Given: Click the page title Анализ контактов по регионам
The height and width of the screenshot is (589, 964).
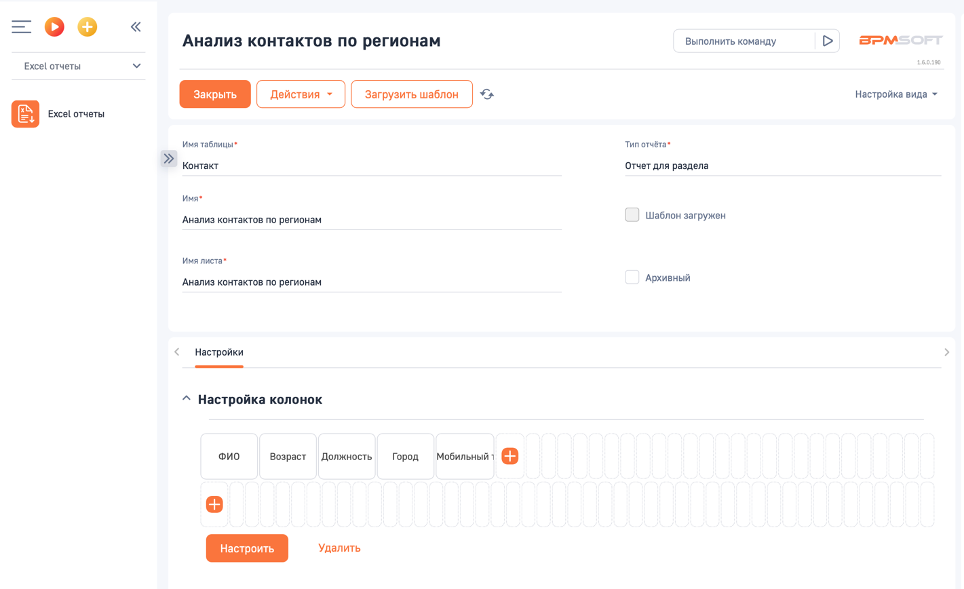Looking at the screenshot, I should 311,41.
